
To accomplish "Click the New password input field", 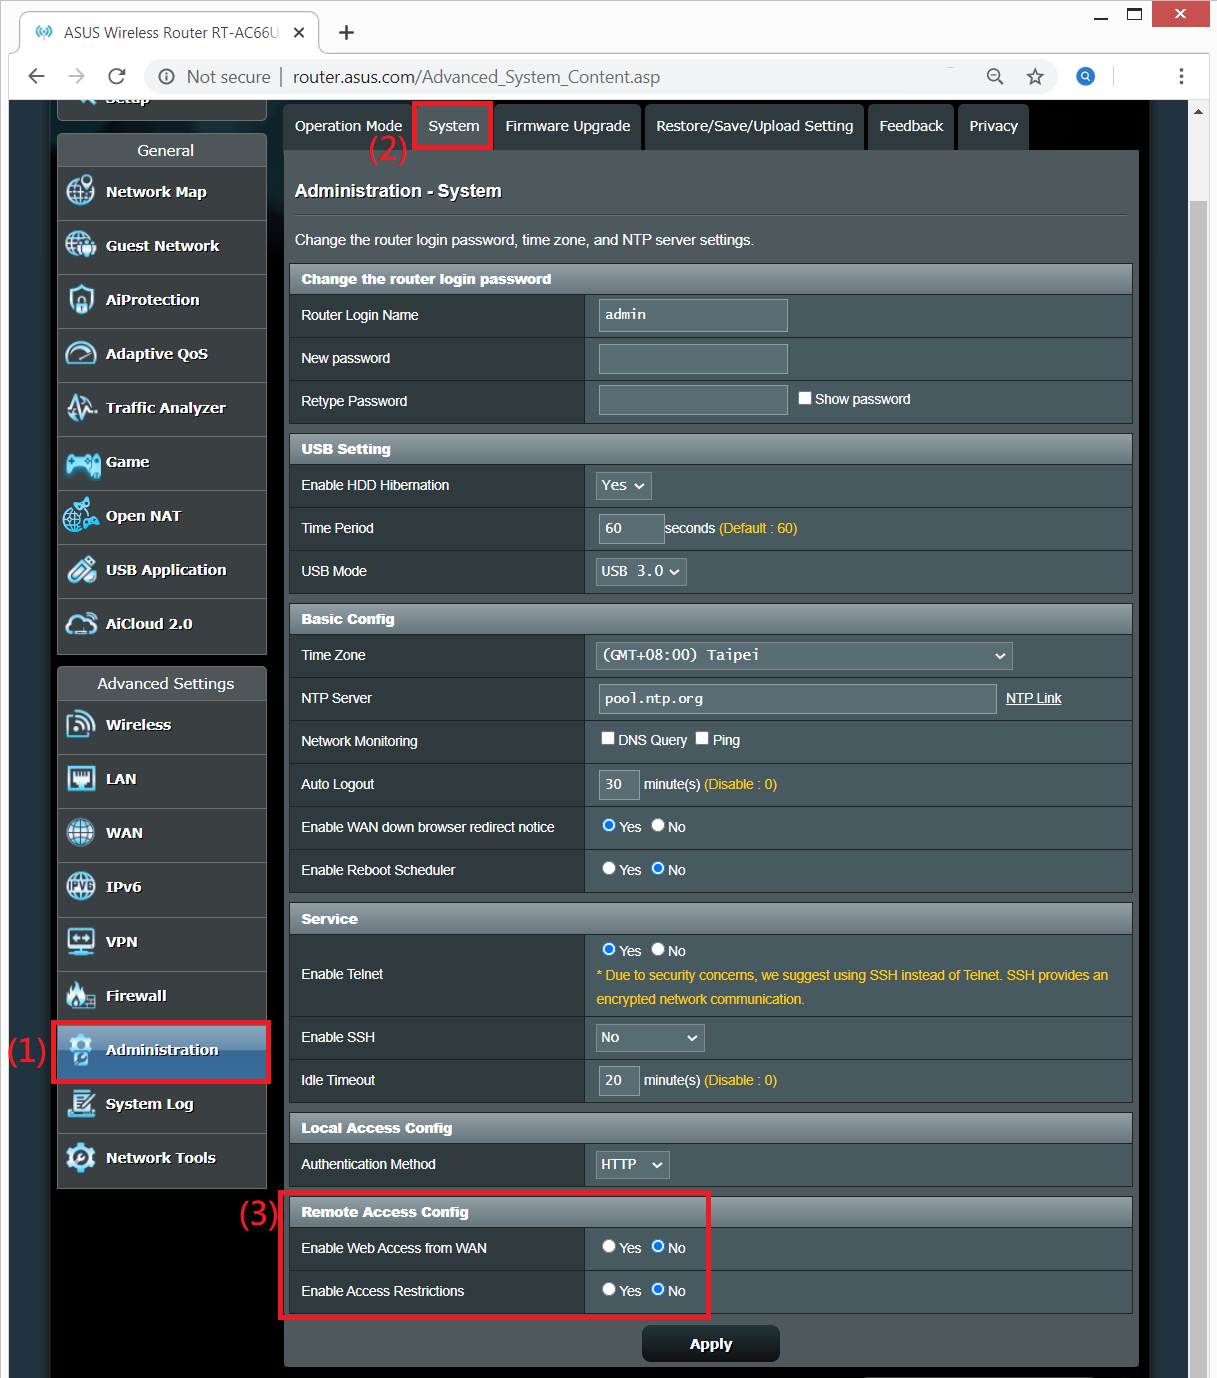I will 693,358.
